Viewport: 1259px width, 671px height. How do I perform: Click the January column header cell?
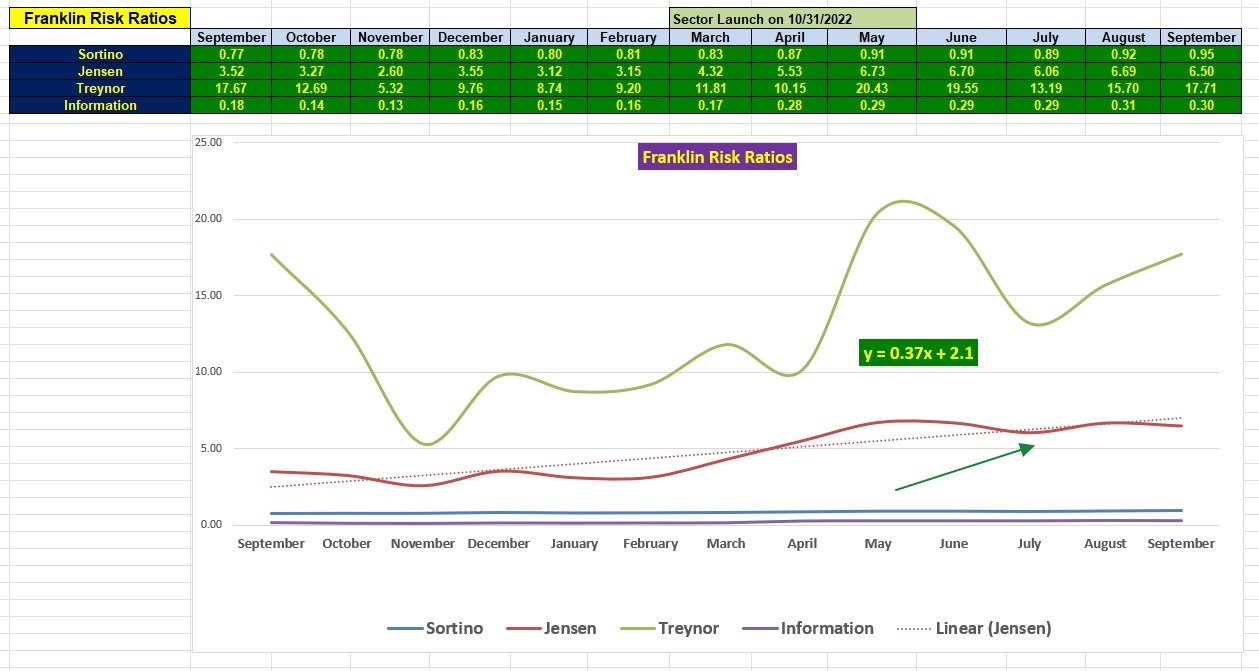point(549,37)
